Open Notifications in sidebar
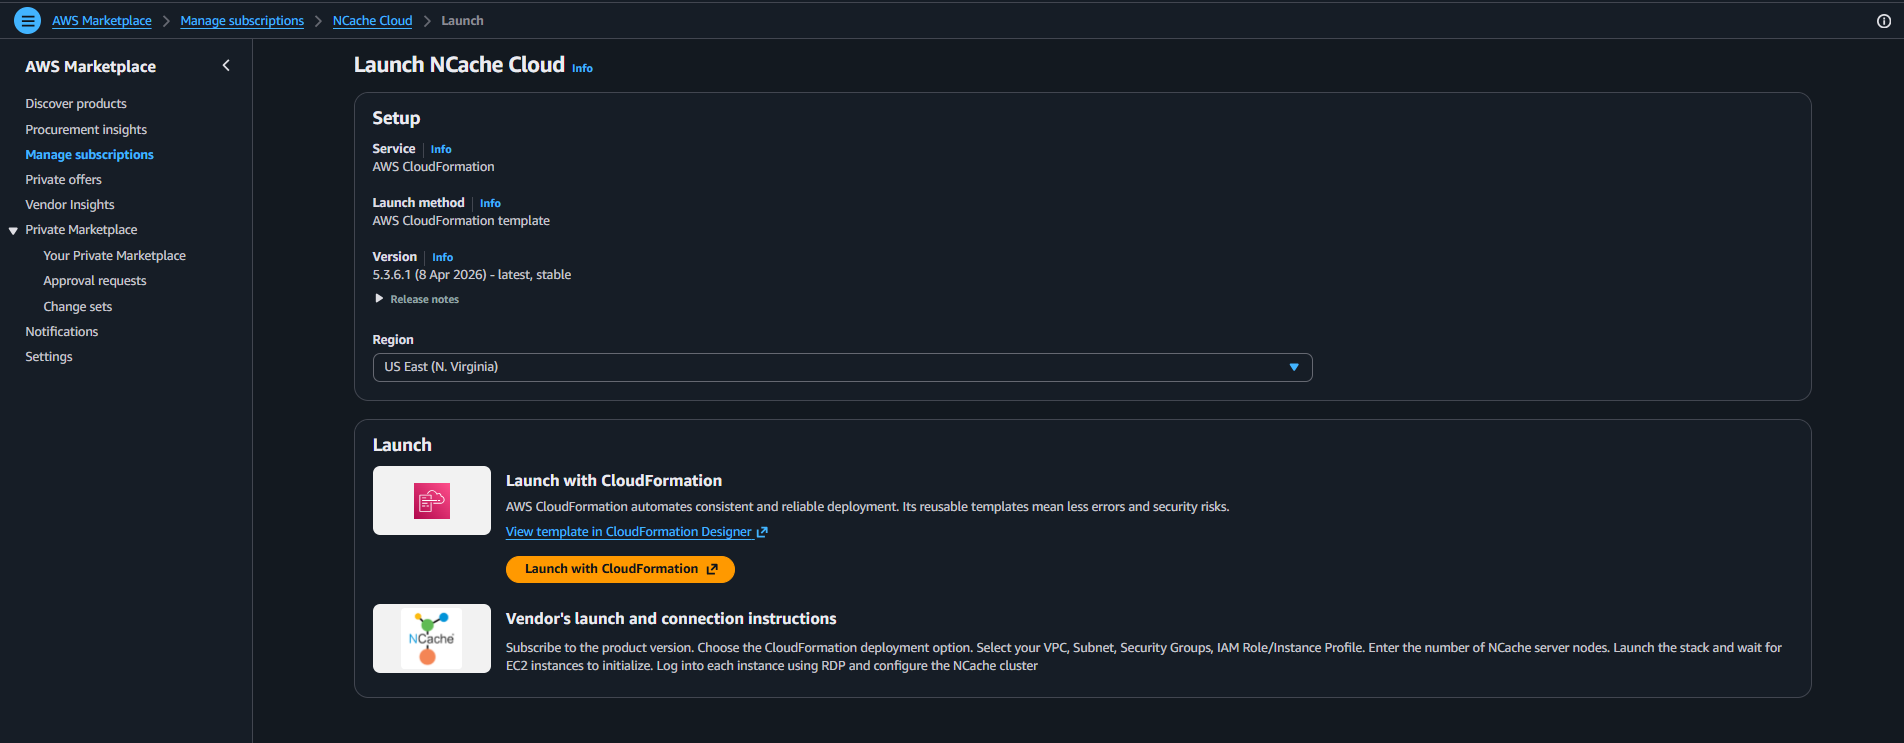This screenshot has height=743, width=1904. coord(62,332)
